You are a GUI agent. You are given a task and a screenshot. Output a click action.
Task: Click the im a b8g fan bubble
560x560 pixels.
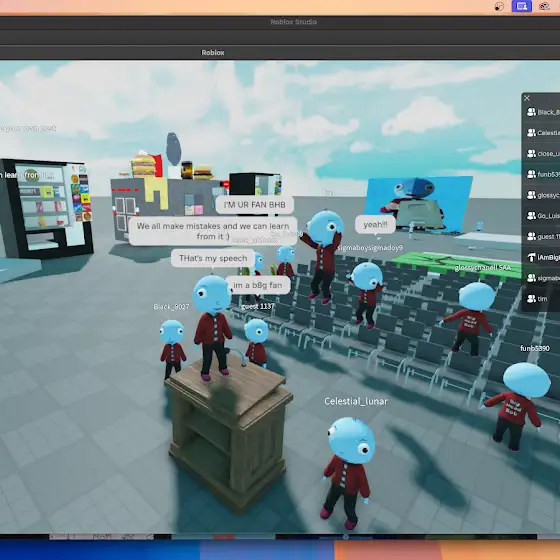pyautogui.click(x=258, y=285)
